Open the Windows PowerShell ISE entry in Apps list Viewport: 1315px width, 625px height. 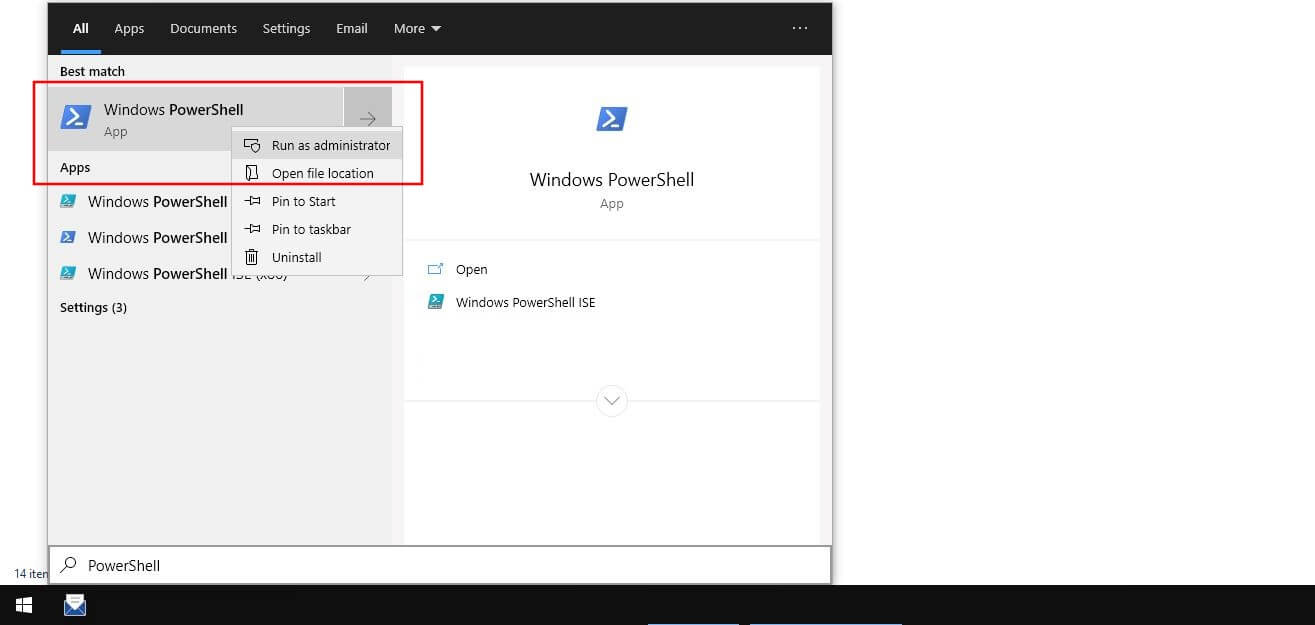pyautogui.click(x=140, y=273)
